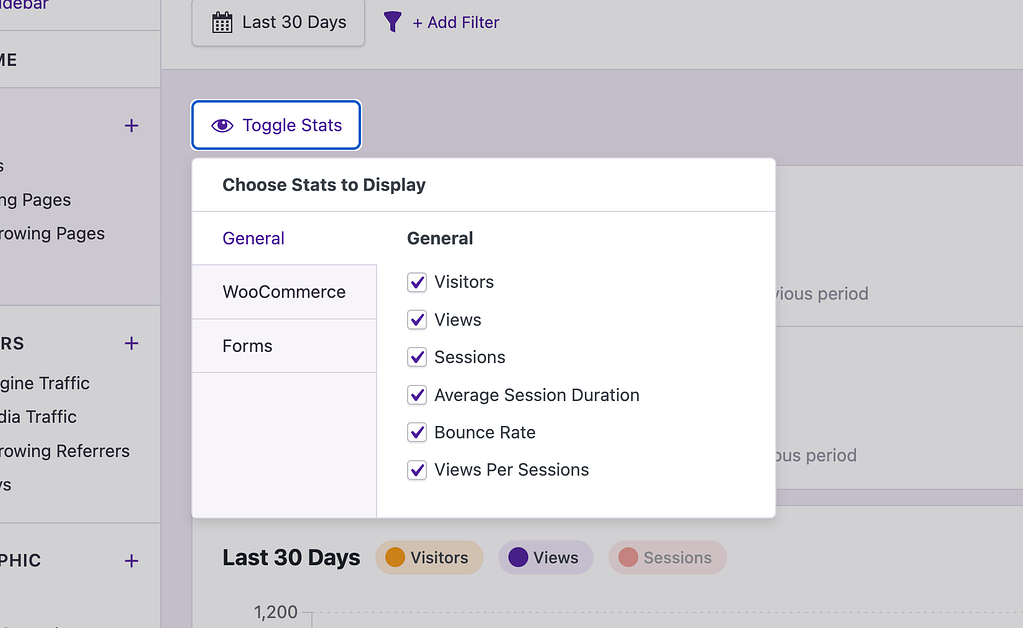Click the orange Visitors legend dot
This screenshot has width=1023, height=628.
click(x=395, y=558)
